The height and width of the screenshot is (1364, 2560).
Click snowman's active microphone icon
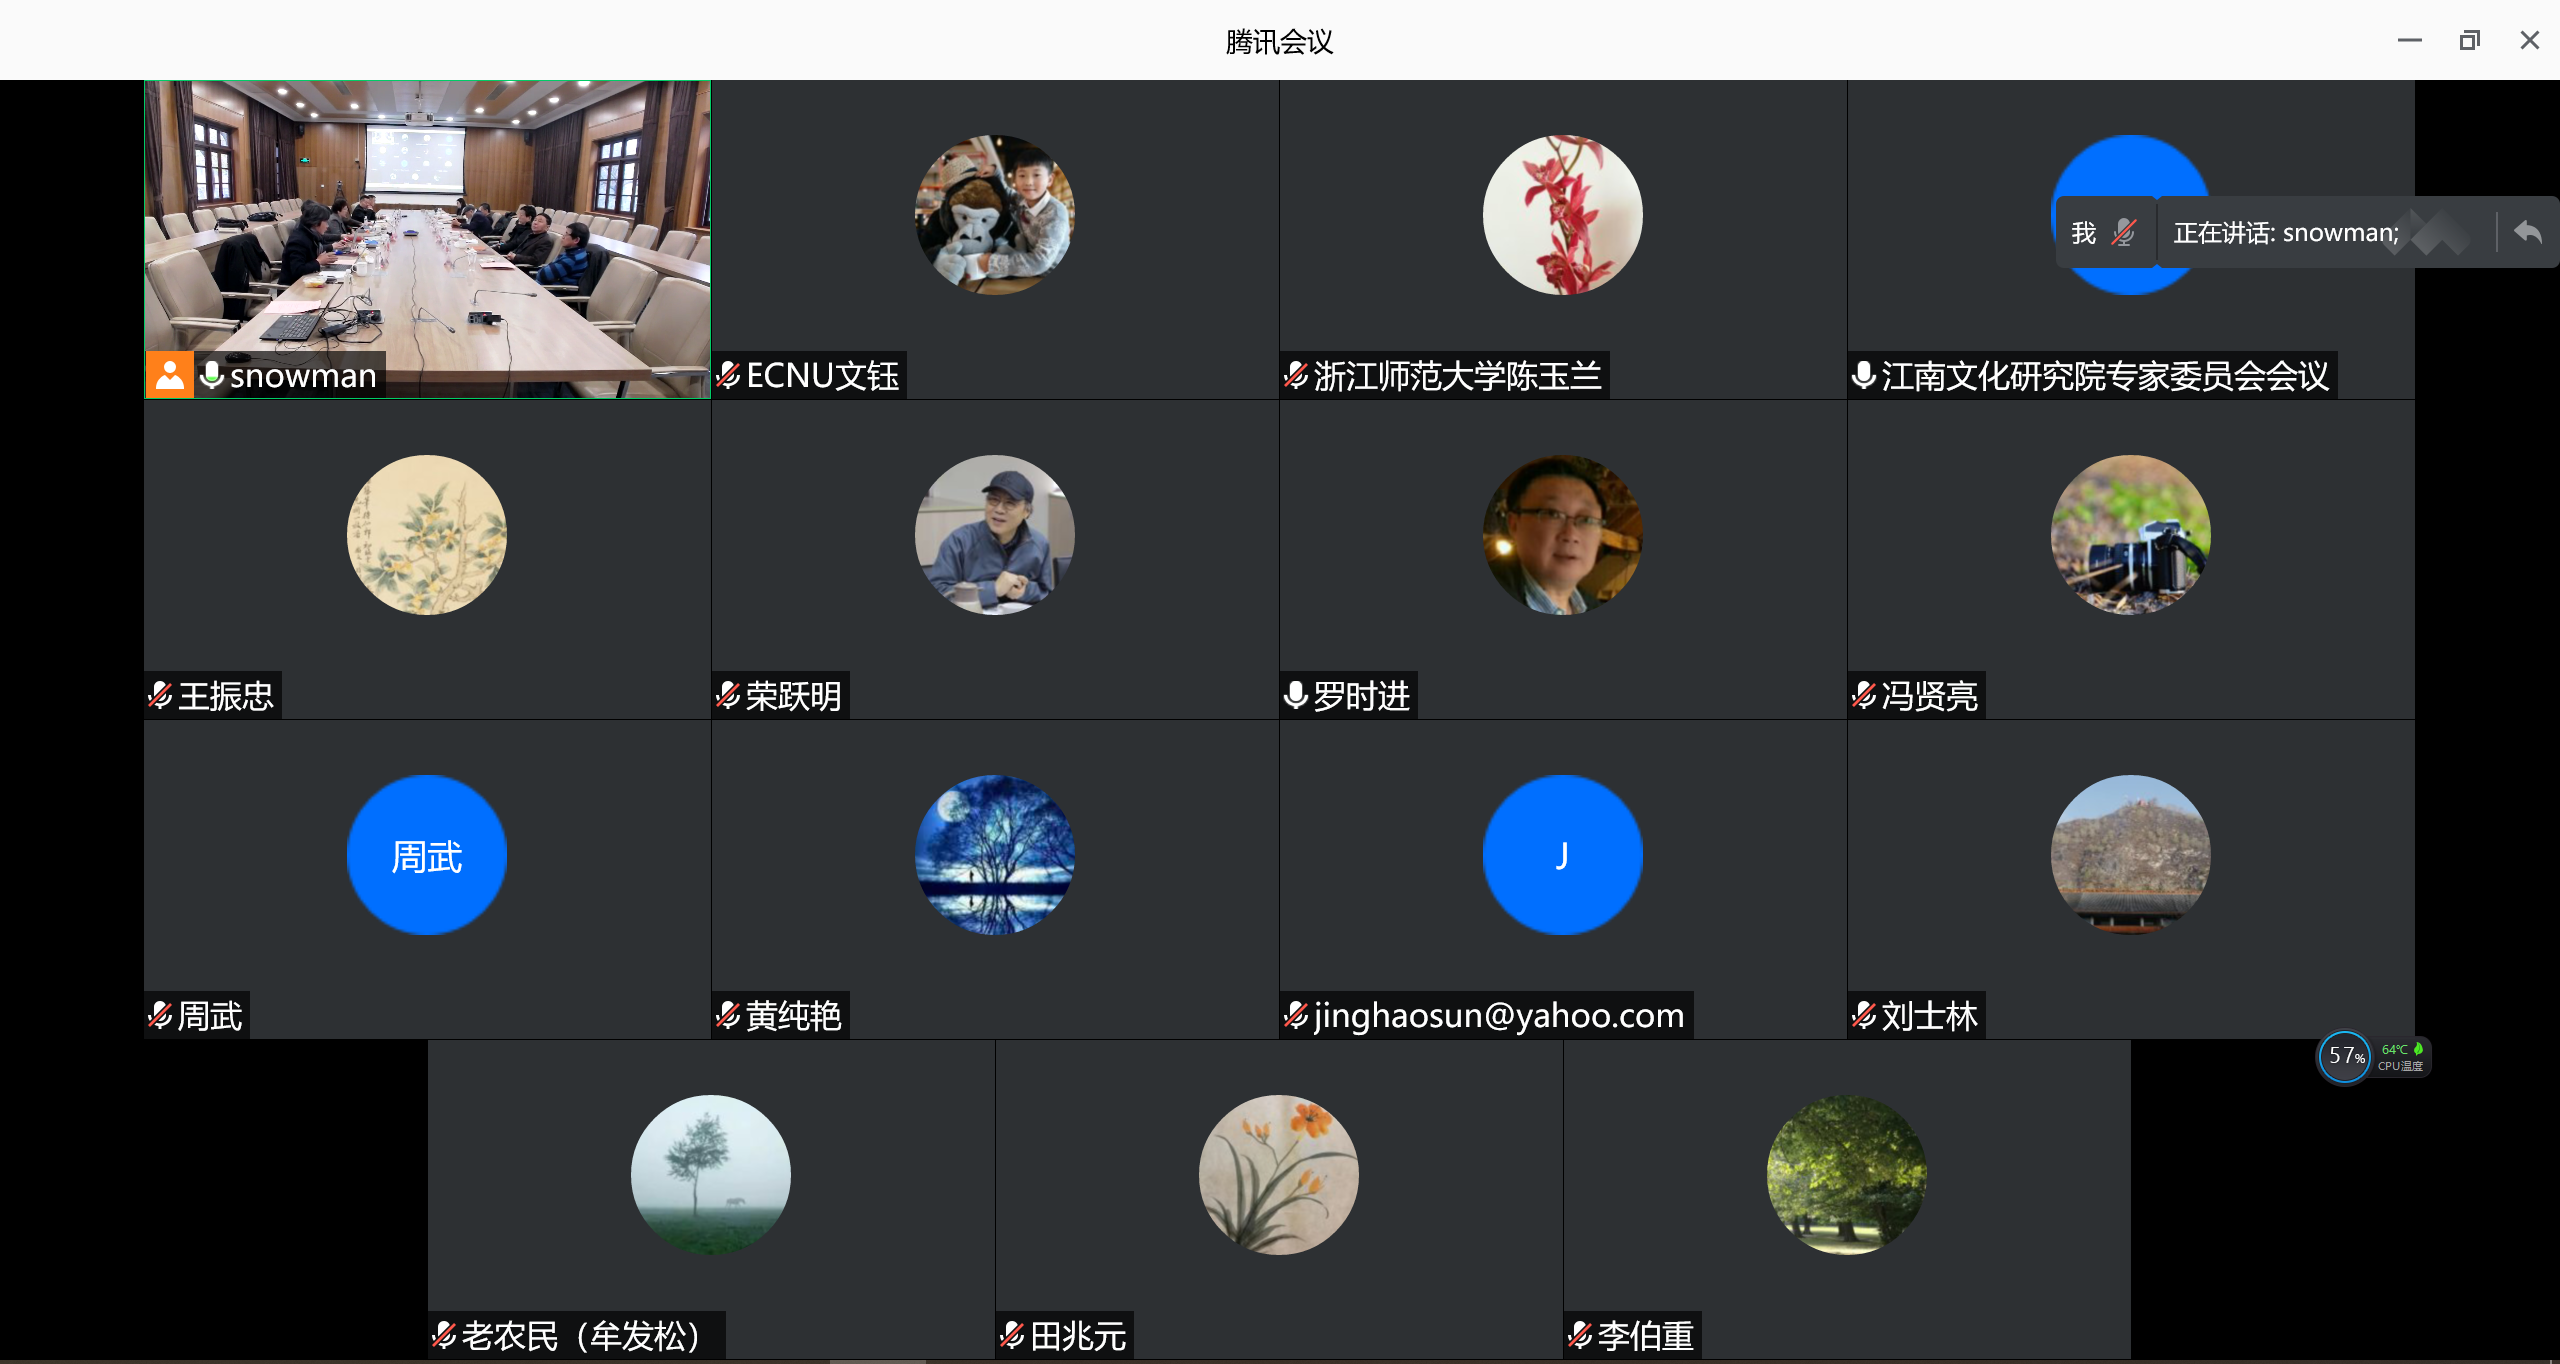[x=212, y=375]
